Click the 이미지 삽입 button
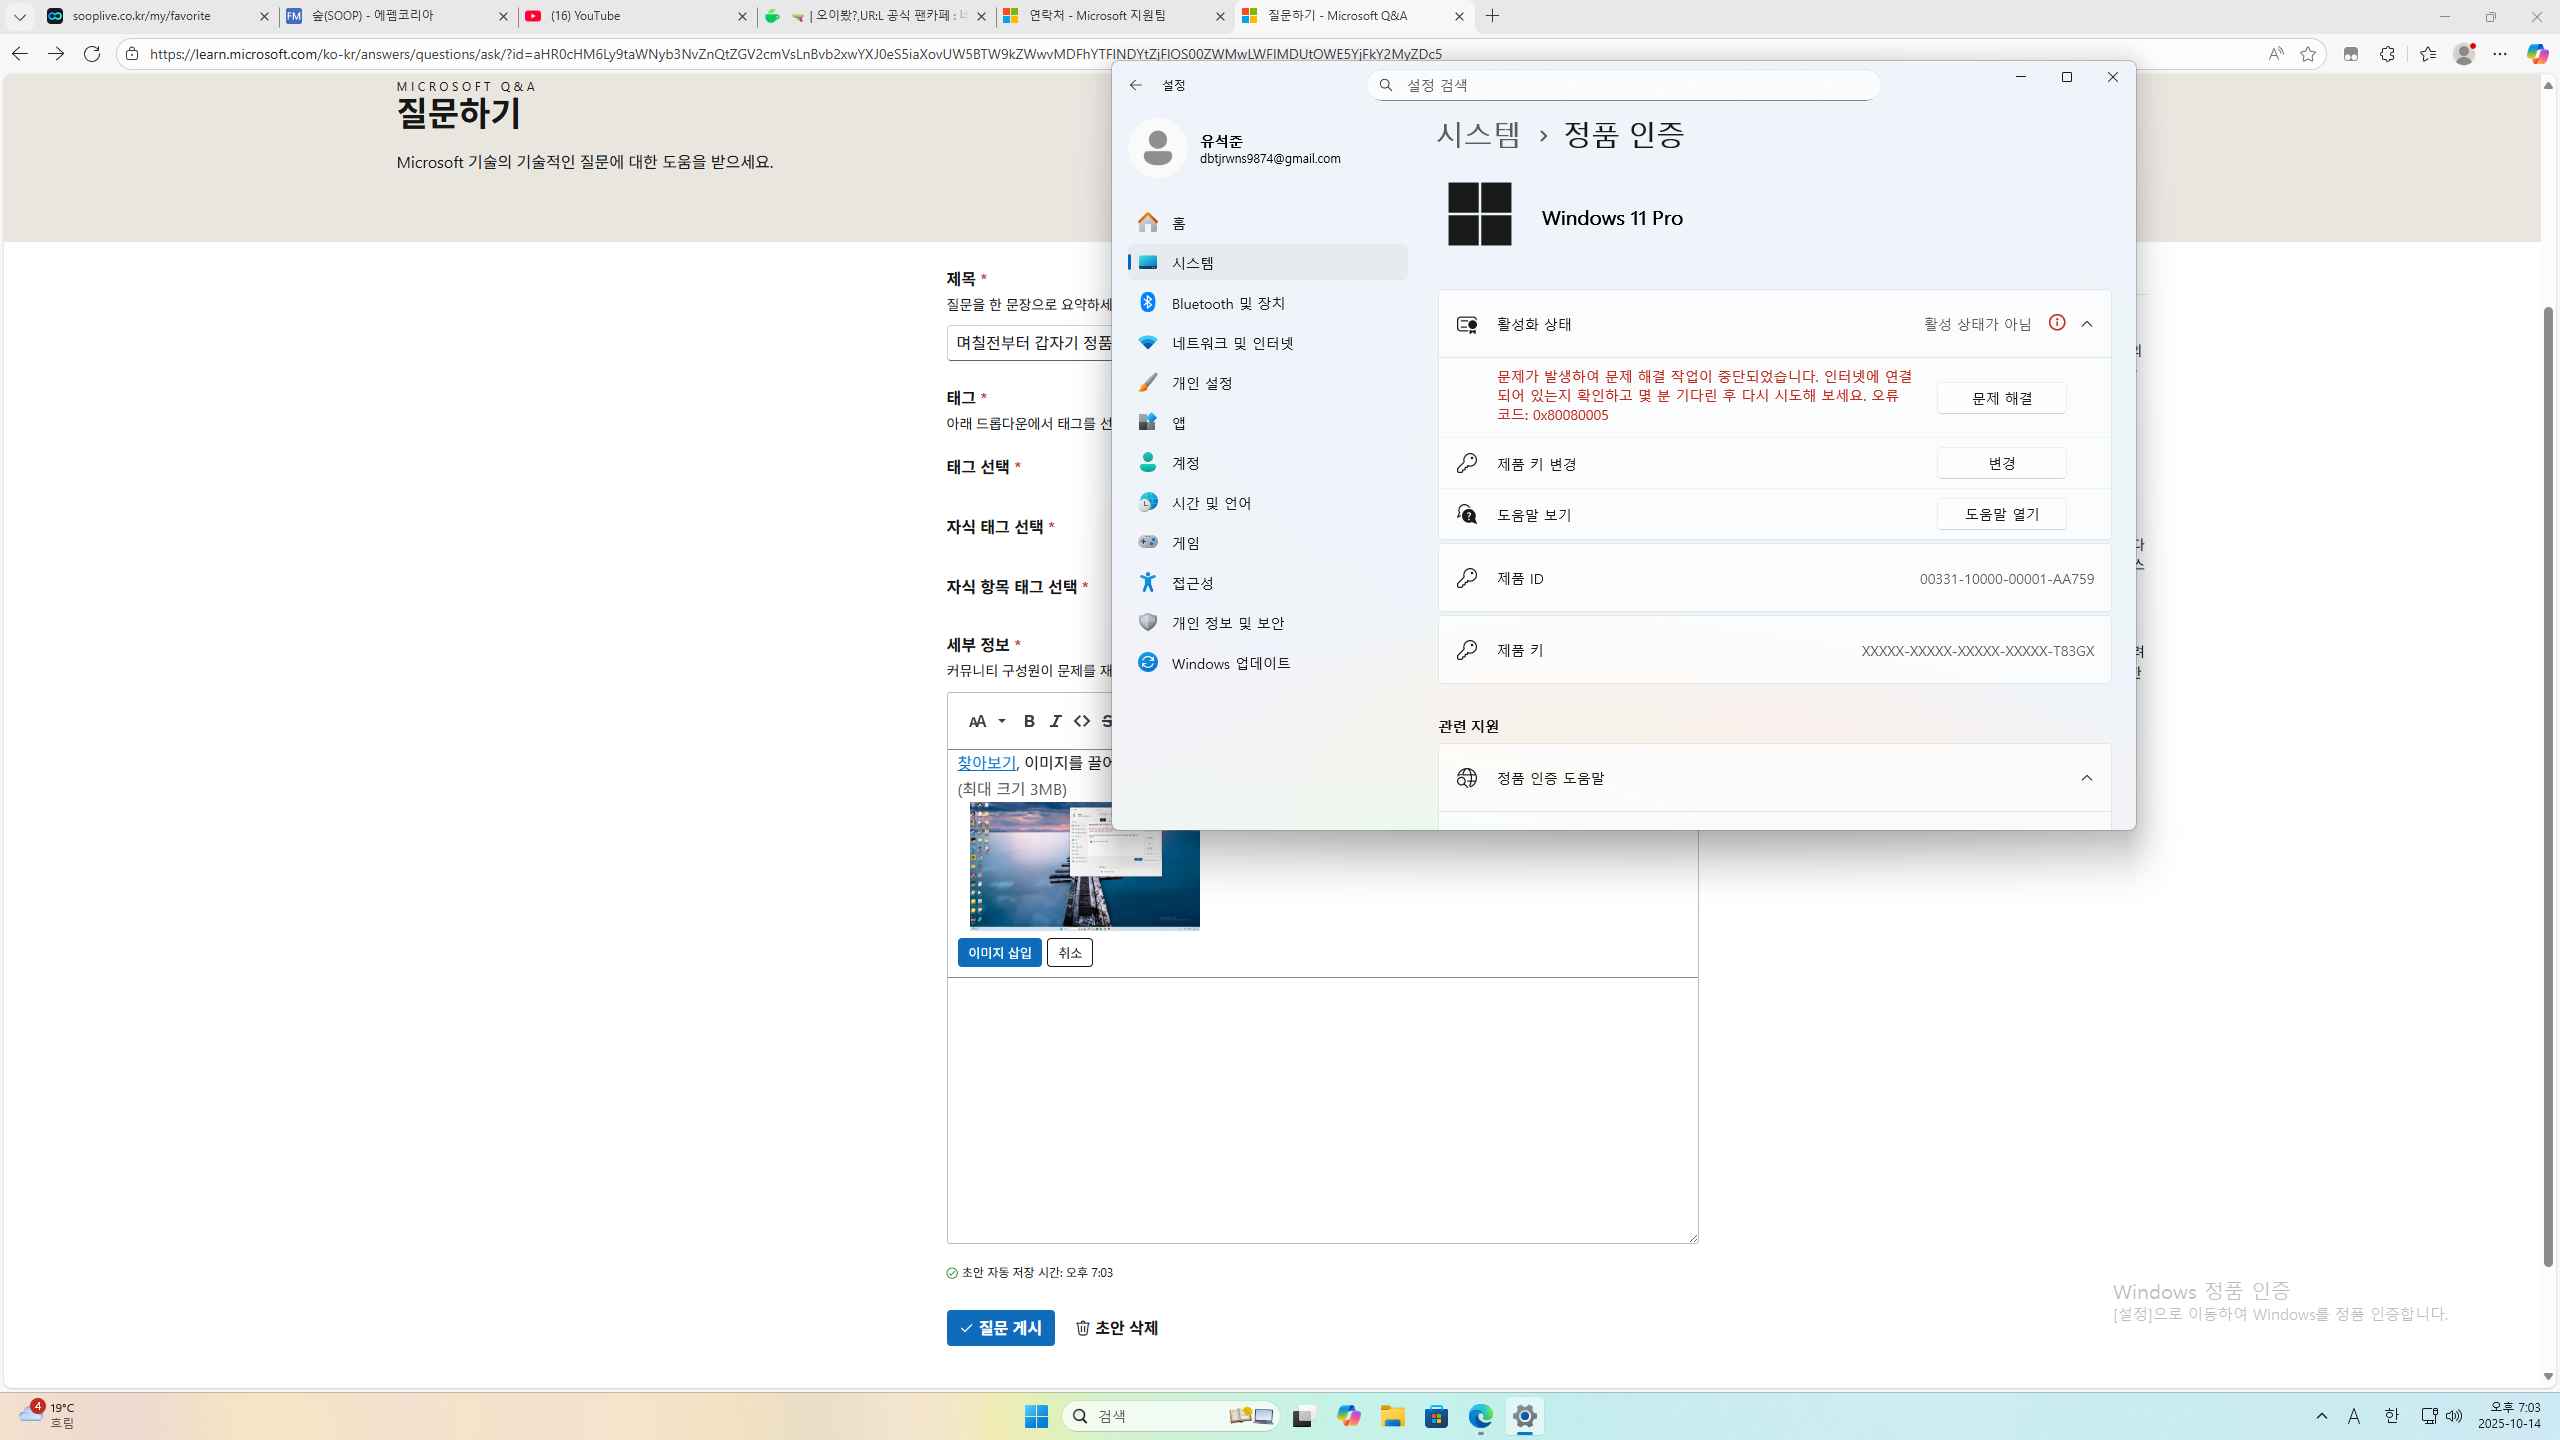The width and height of the screenshot is (2560, 1440). click(x=999, y=953)
